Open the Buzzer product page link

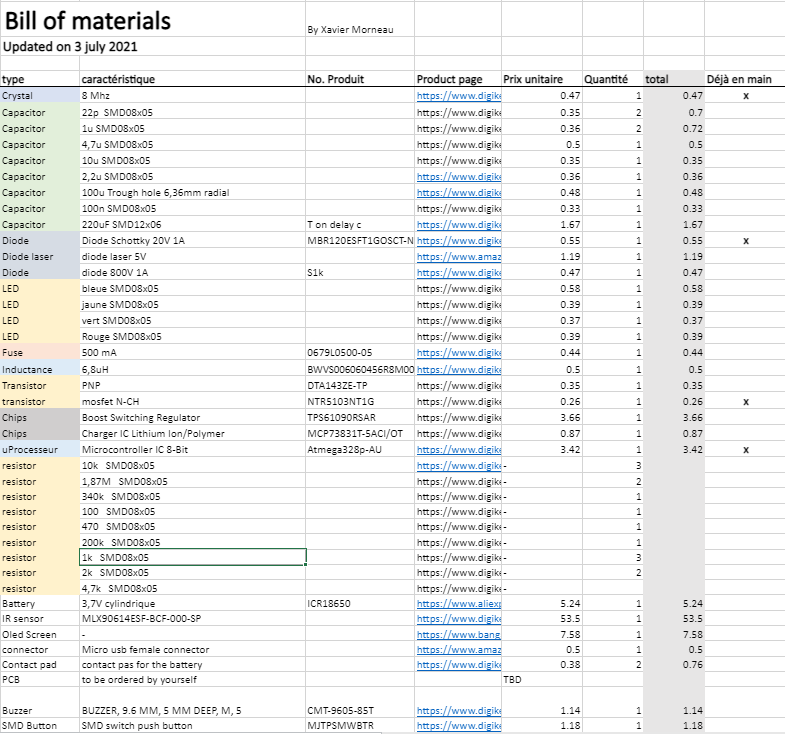(x=458, y=711)
